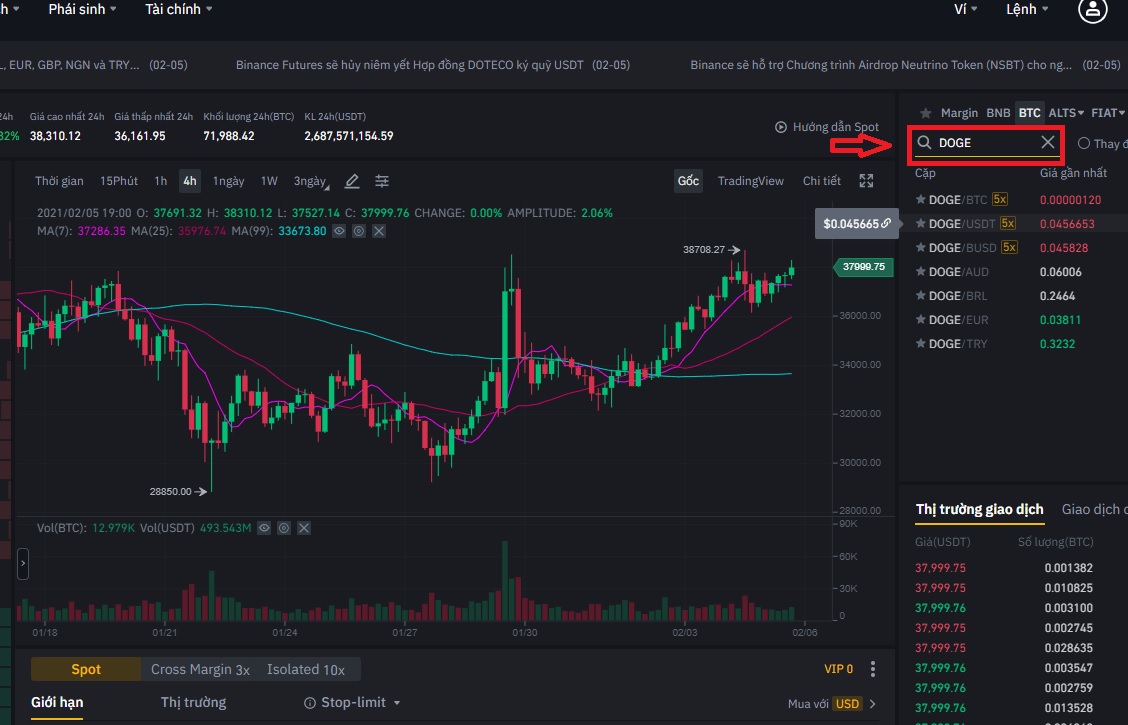This screenshot has width=1128, height=725.
Task: Open the Hướng dẫn Spot guide link
Action: [827, 127]
